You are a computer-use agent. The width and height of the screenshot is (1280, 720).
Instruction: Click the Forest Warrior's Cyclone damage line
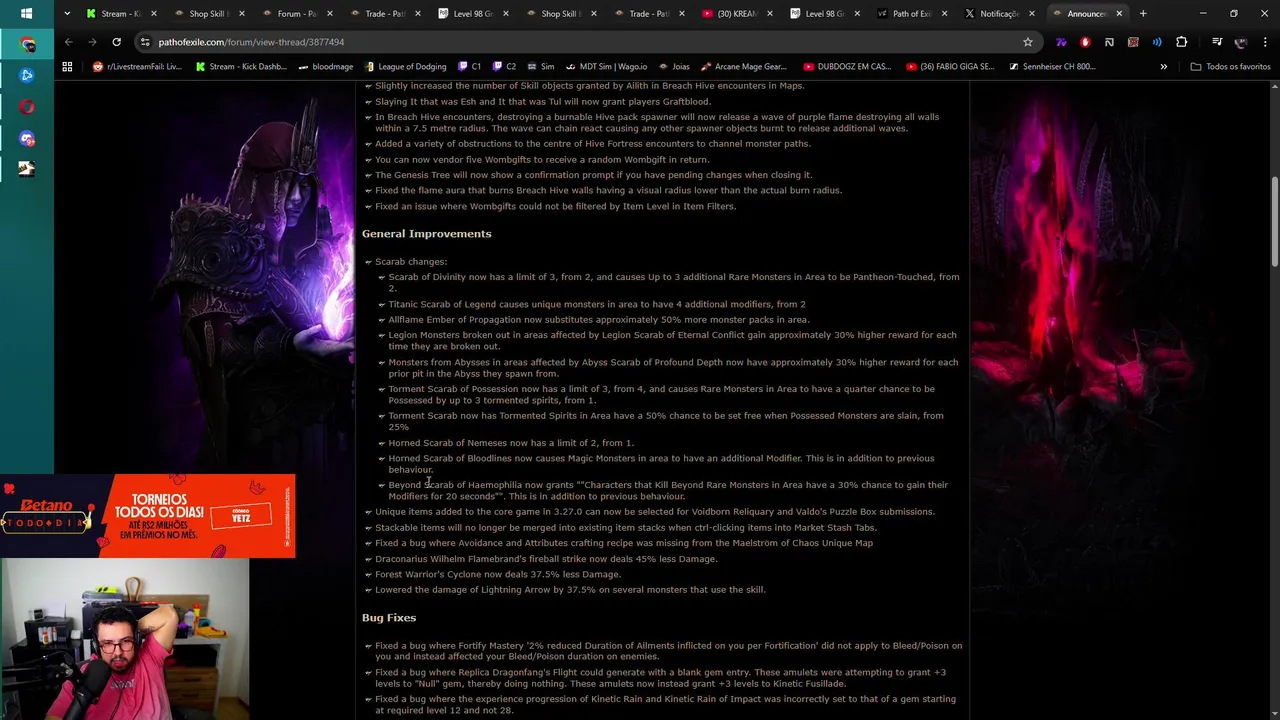[498, 574]
